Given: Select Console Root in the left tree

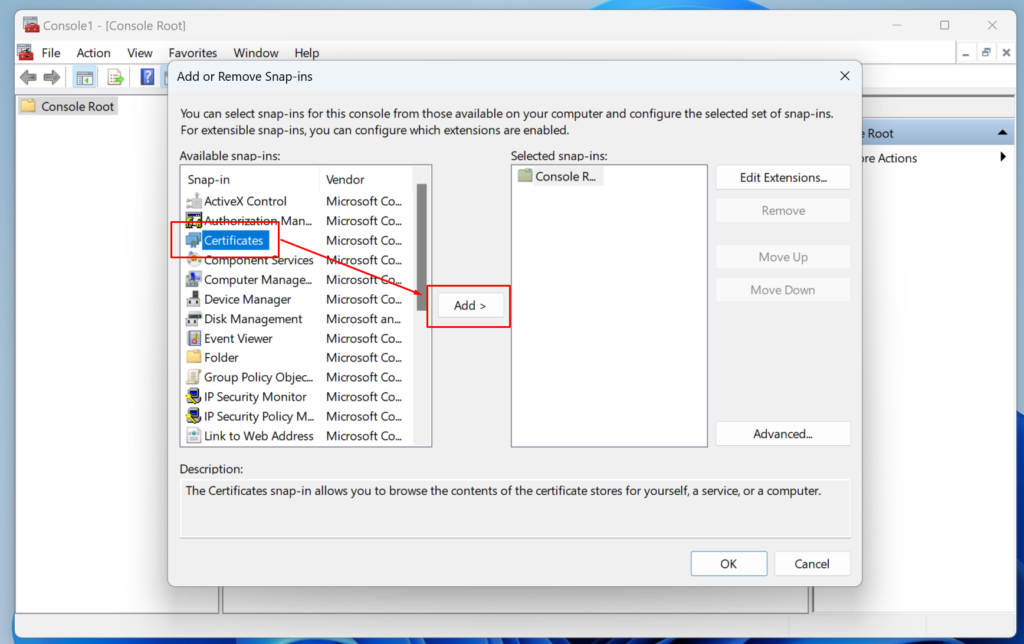Looking at the screenshot, I should (x=77, y=106).
